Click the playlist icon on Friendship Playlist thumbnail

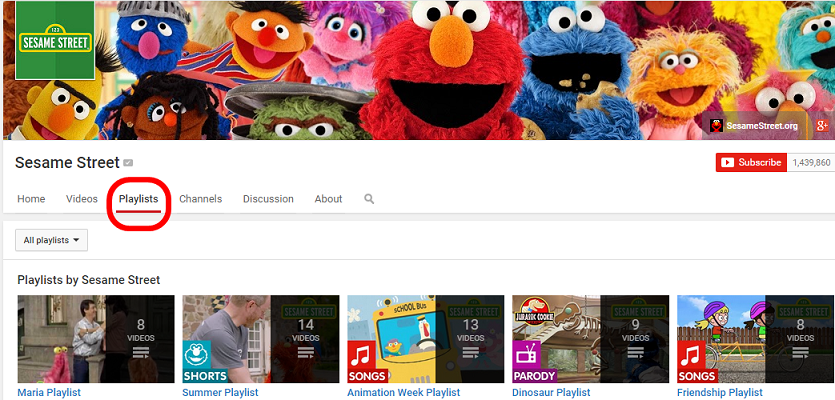(800, 353)
